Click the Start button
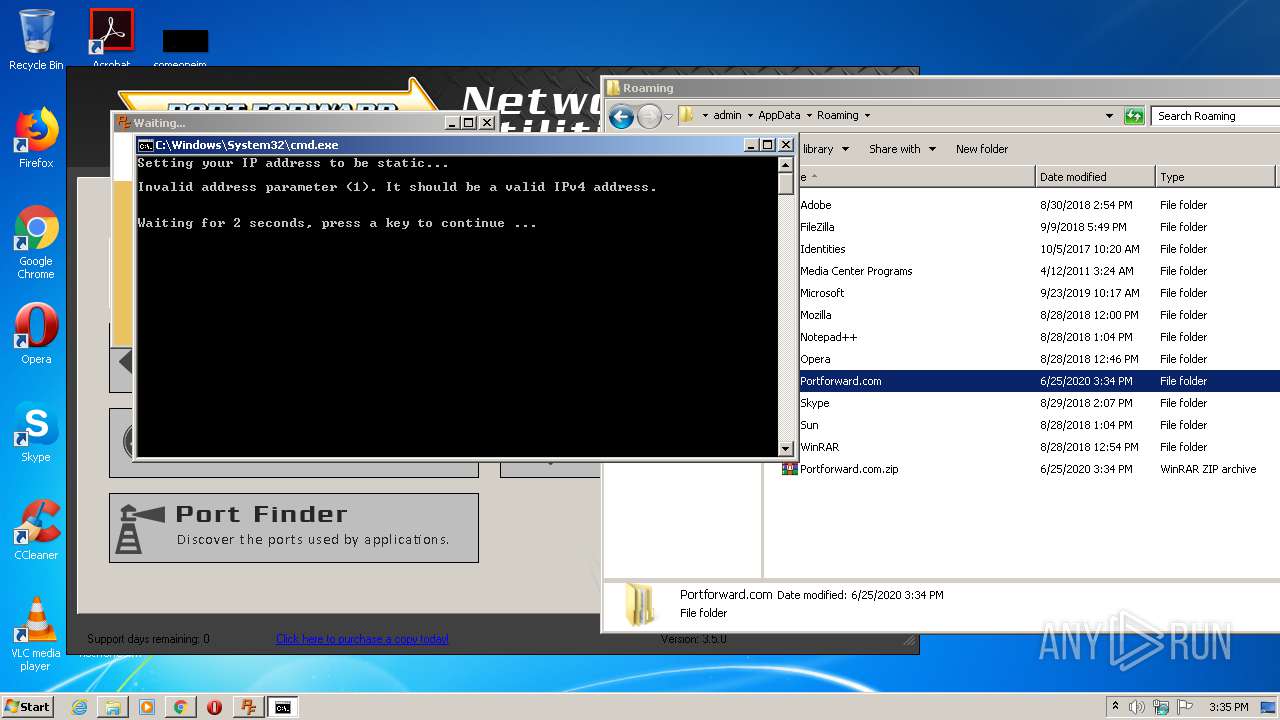The image size is (1280, 720). 27,707
